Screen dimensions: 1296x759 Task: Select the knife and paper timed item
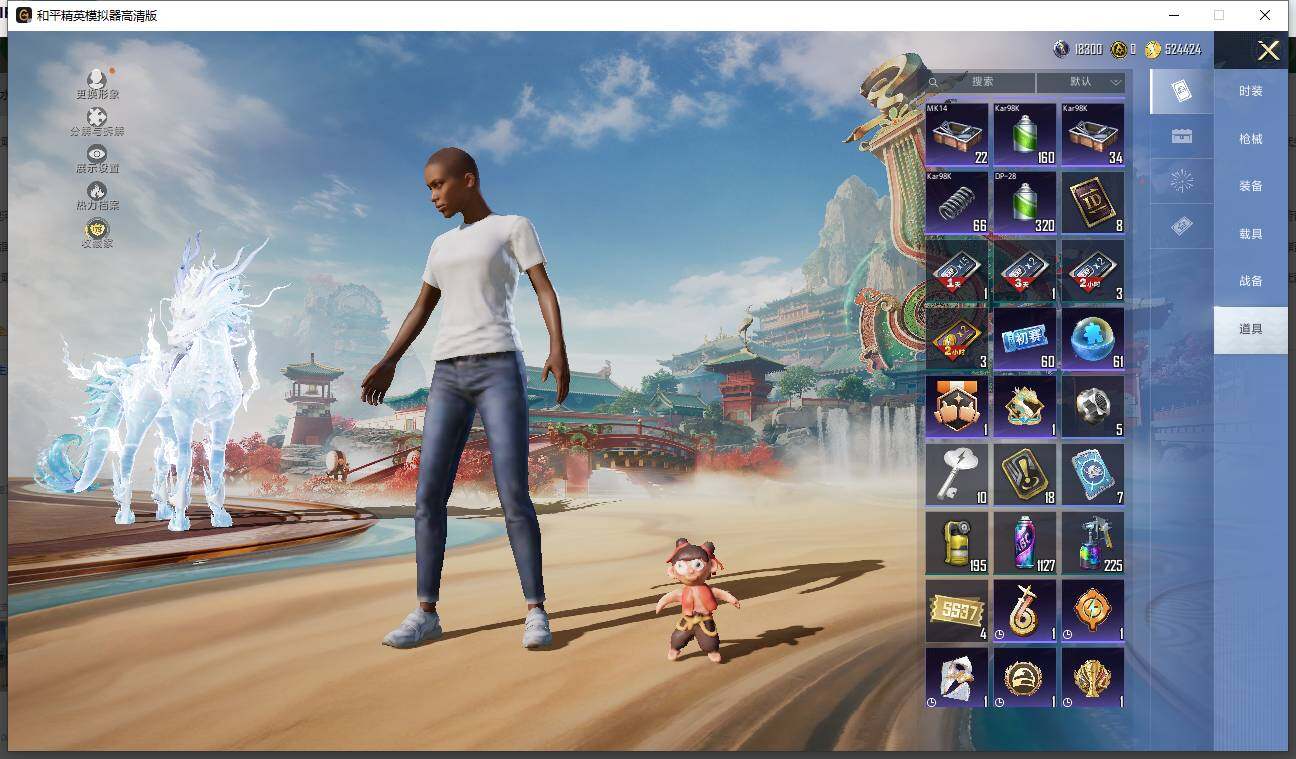[x=957, y=678]
